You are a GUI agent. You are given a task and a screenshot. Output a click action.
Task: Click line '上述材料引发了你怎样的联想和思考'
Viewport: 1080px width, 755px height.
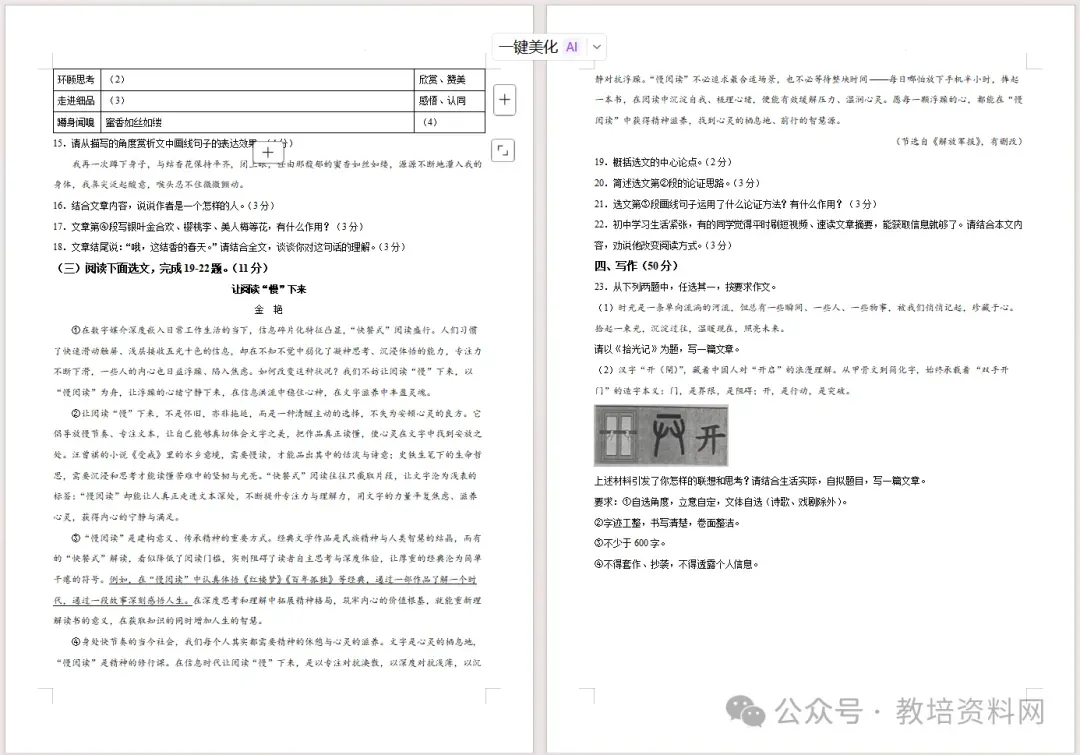coord(760,481)
